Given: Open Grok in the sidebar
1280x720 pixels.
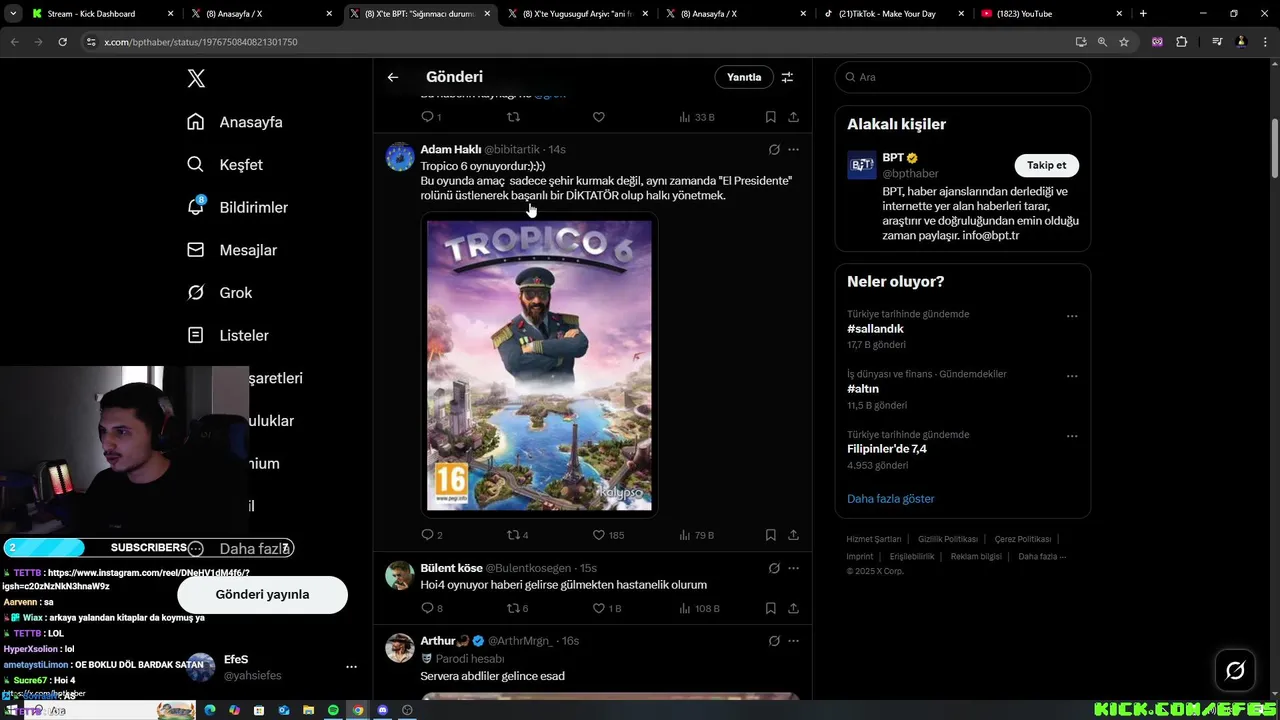Looking at the screenshot, I should tap(219, 293).
